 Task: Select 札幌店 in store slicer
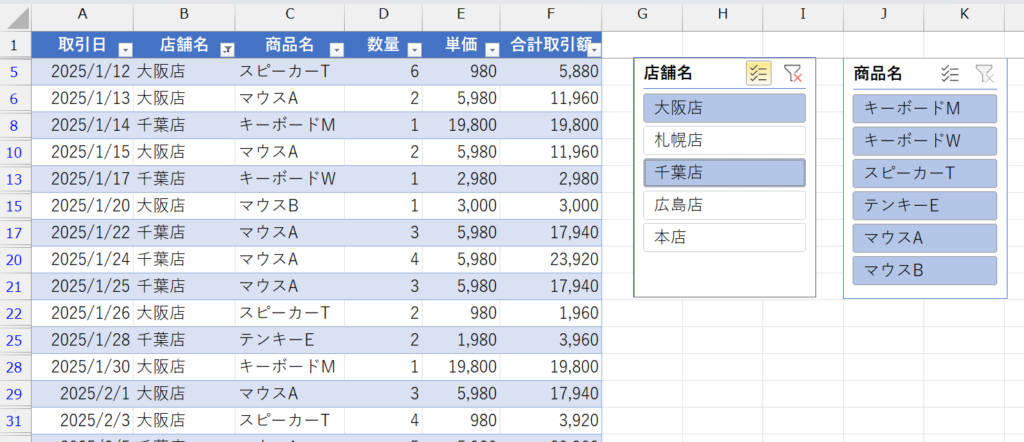coord(724,140)
